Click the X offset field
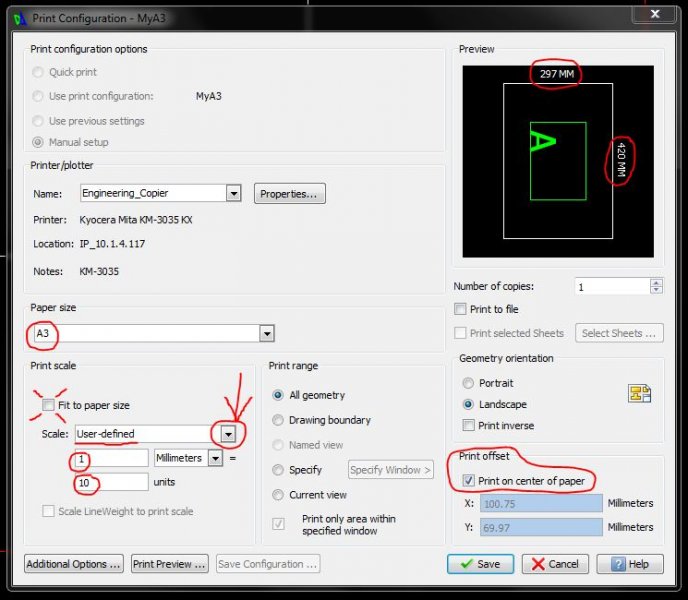Viewport: 688px width, 600px height. pyautogui.click(x=541, y=503)
